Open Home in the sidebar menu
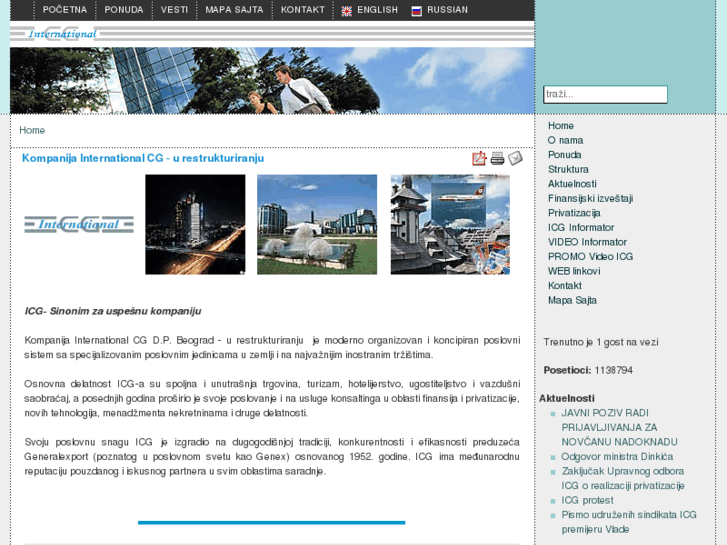Viewport: 727px width, 545px height. [x=561, y=126]
